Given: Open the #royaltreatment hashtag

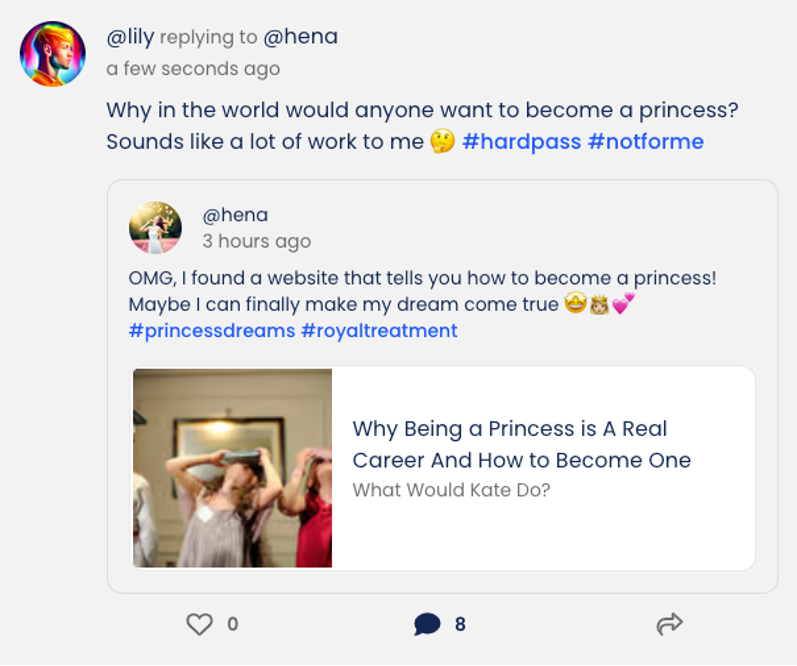Looking at the screenshot, I should [x=379, y=331].
